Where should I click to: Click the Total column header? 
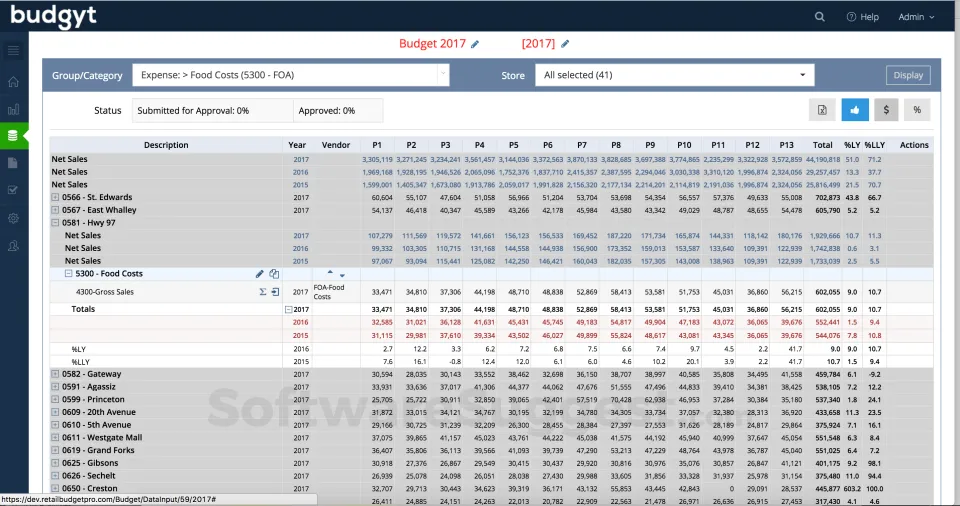coord(823,145)
